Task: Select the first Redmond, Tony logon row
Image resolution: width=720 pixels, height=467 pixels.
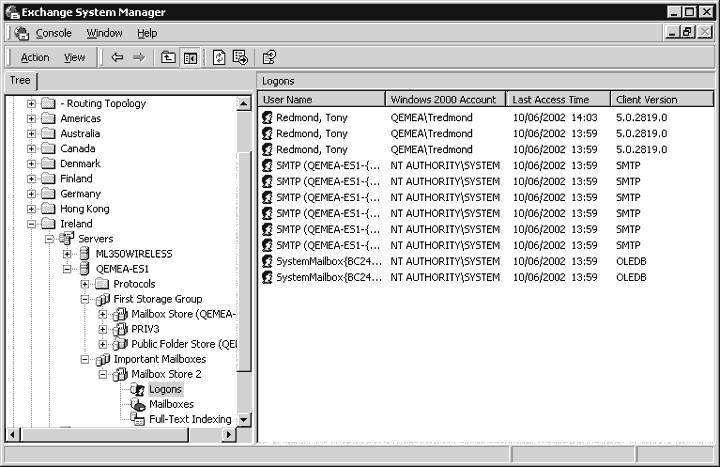Action: click(314, 118)
